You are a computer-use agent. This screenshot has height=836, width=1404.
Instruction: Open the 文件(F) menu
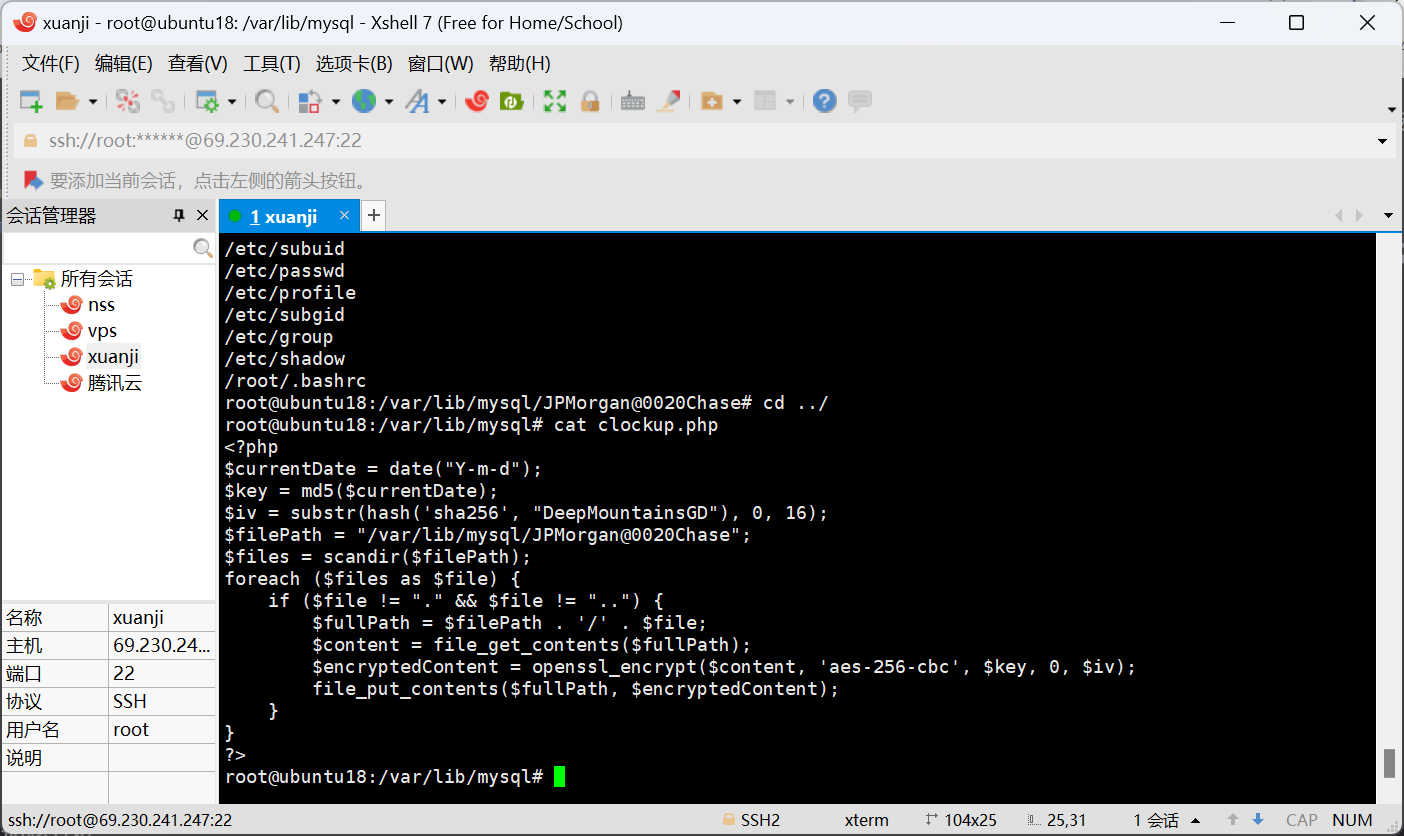(x=51, y=63)
